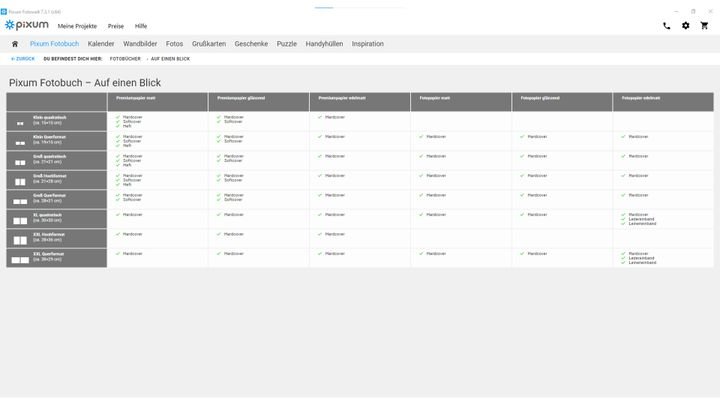Select the Groß Hochformat book icon

point(19,180)
